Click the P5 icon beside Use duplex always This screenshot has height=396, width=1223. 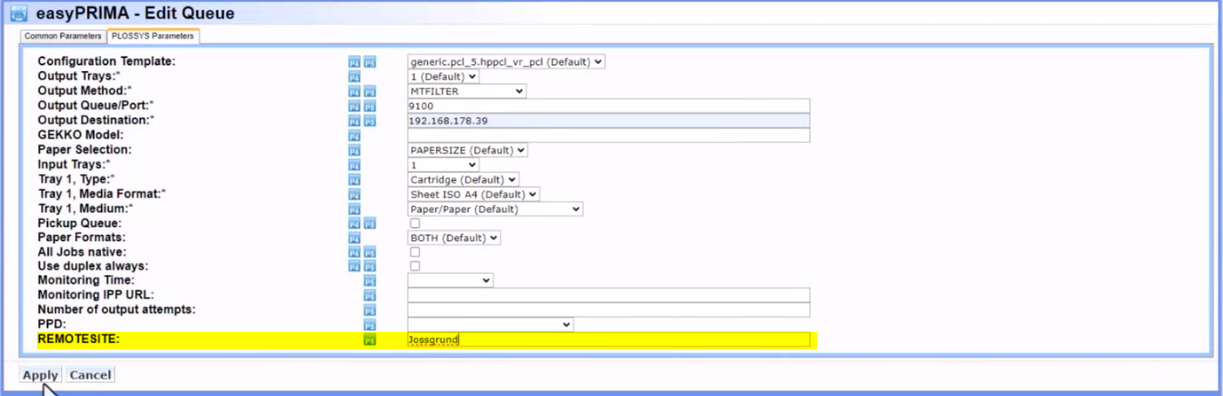coord(370,266)
